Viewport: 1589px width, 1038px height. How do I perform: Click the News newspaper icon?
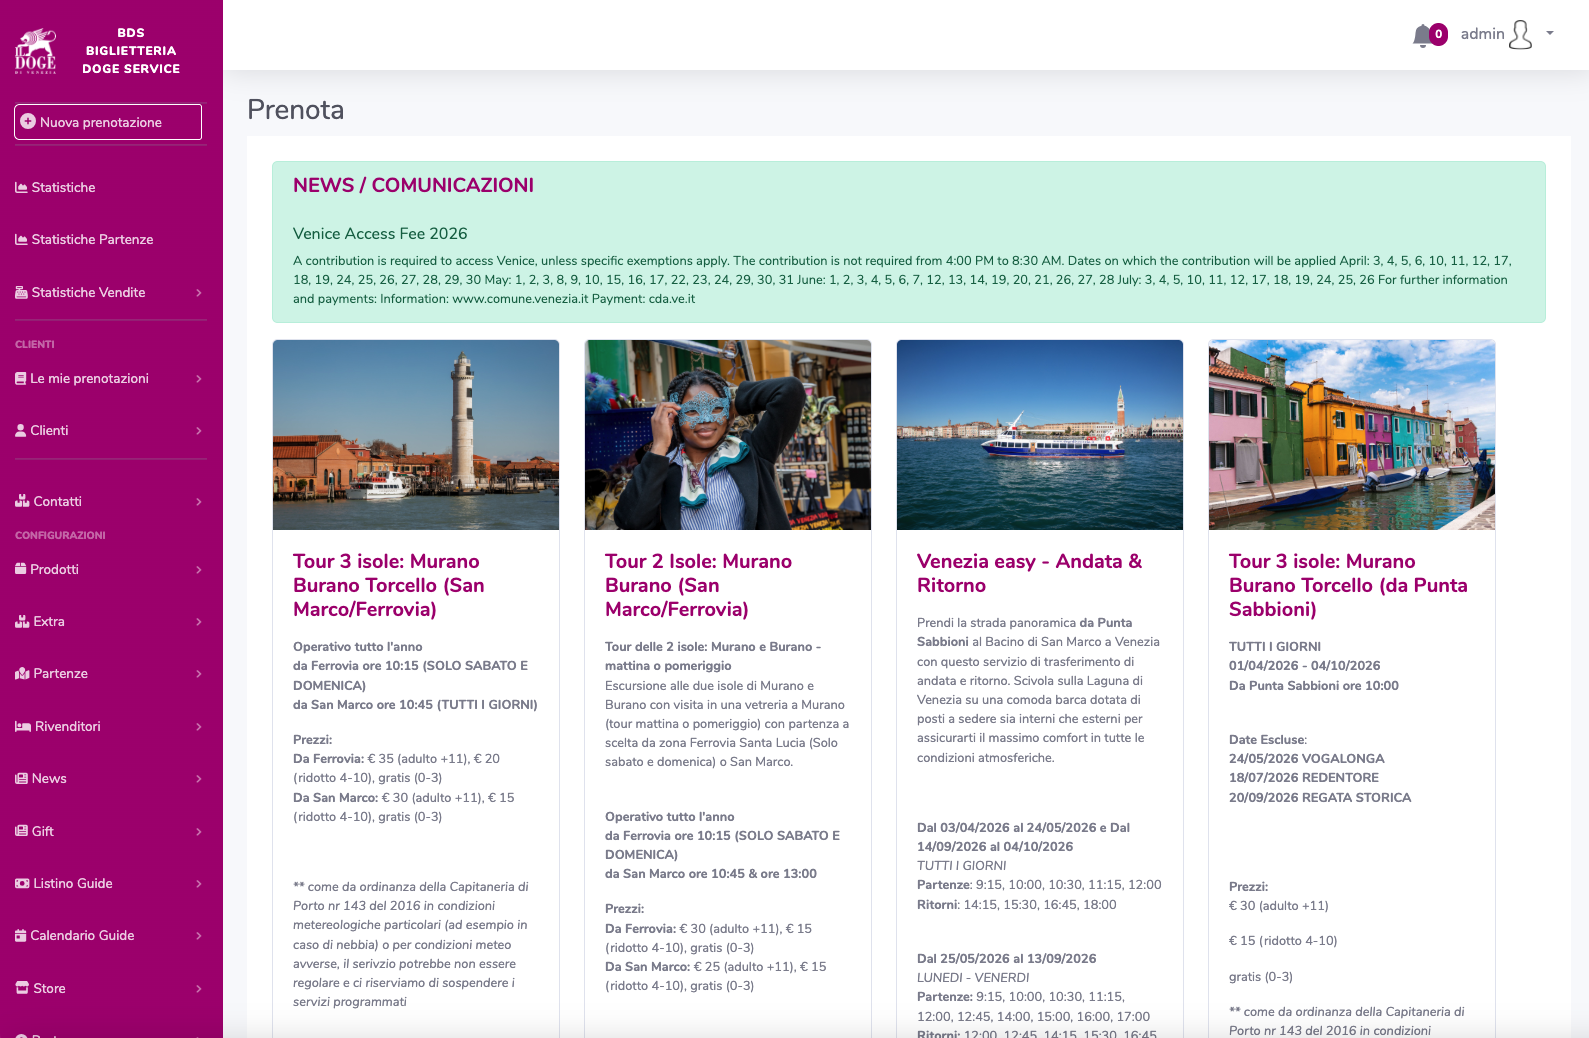point(21,778)
